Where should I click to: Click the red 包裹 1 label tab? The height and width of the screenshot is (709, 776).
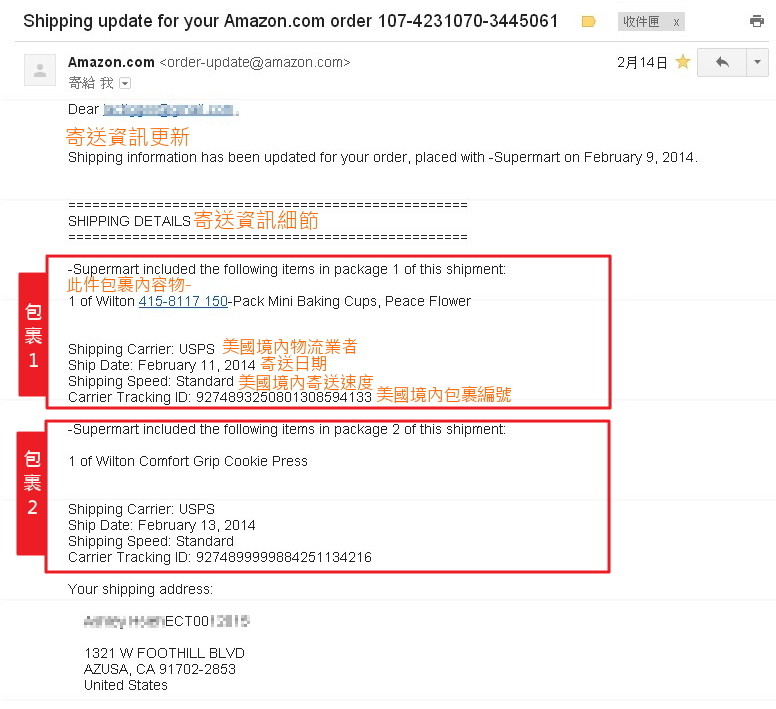click(x=33, y=334)
